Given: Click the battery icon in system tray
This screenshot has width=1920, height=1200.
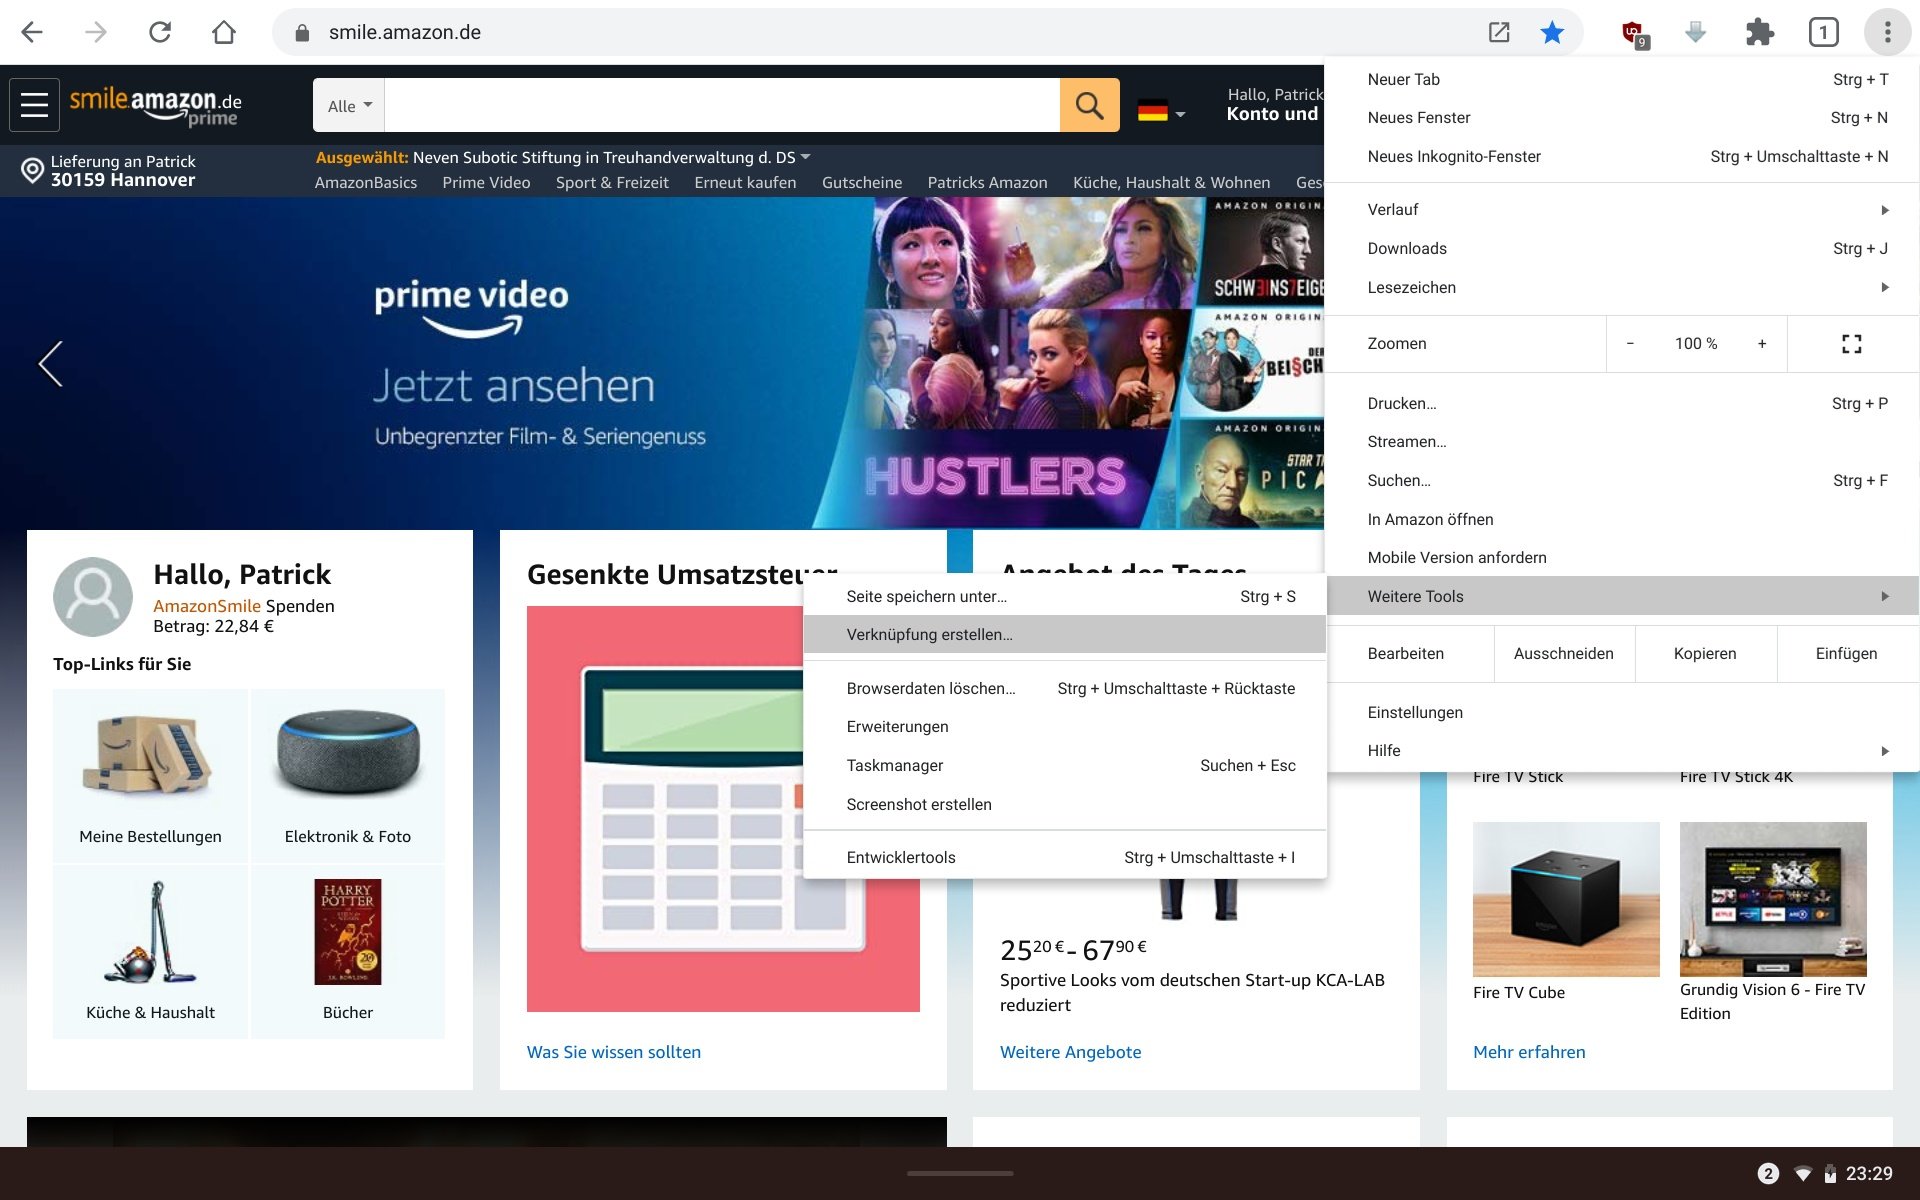Looking at the screenshot, I should [1830, 1174].
